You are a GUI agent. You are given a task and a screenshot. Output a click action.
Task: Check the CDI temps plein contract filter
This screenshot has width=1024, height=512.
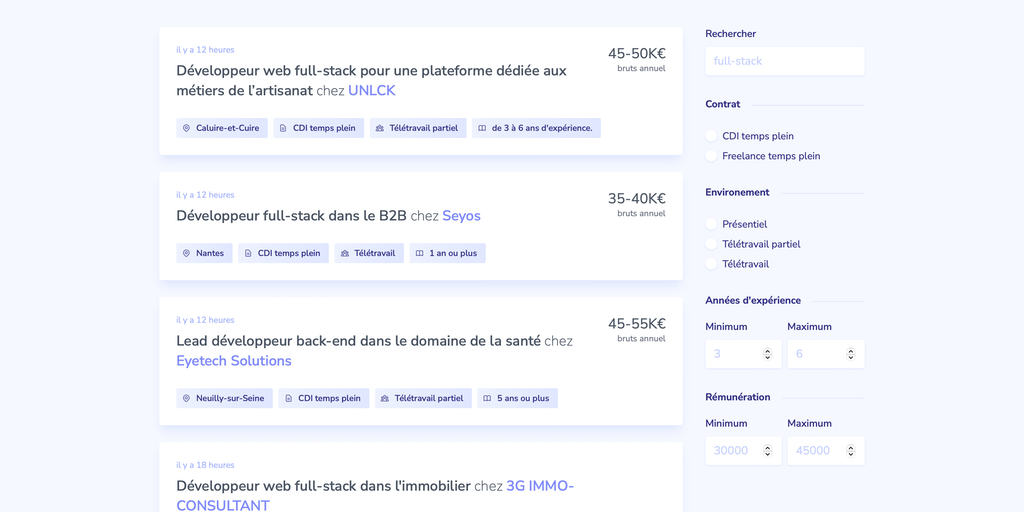click(x=712, y=136)
